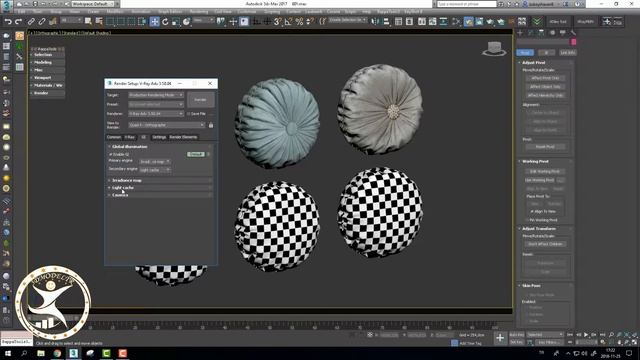Select the Unlink Selection icon

42,22
